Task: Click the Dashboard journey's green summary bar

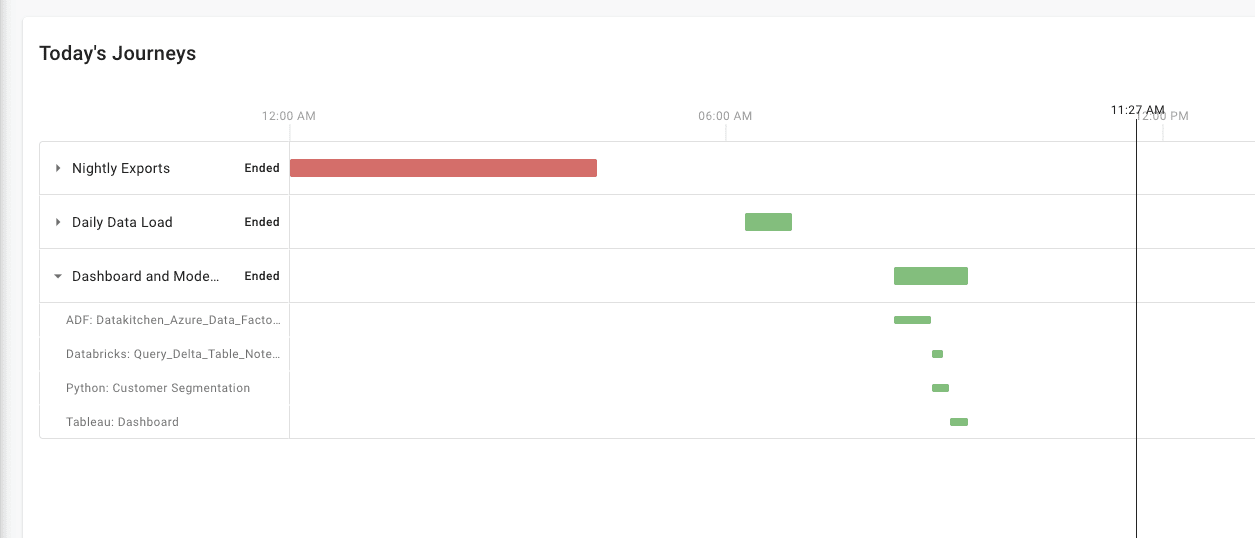Action: [930, 276]
